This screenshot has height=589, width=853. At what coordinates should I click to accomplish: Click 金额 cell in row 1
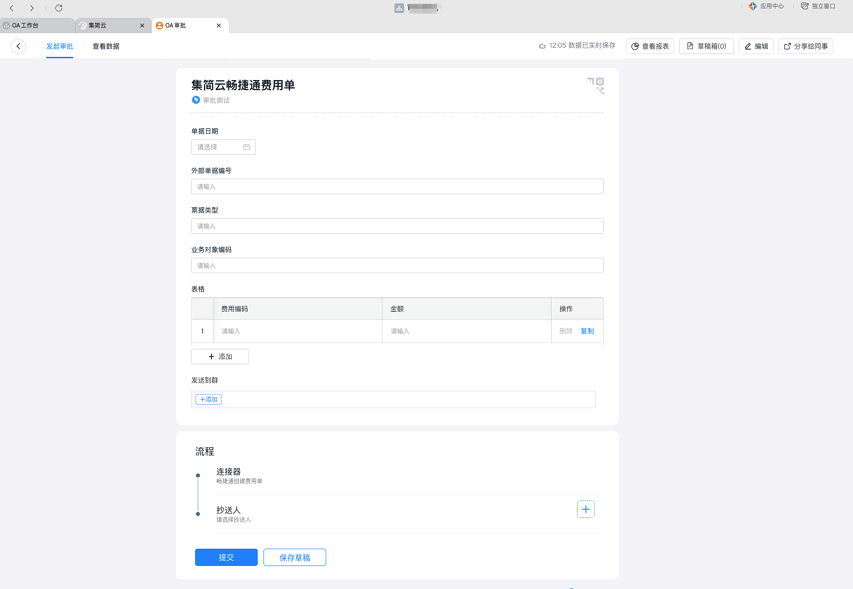[x=467, y=331]
